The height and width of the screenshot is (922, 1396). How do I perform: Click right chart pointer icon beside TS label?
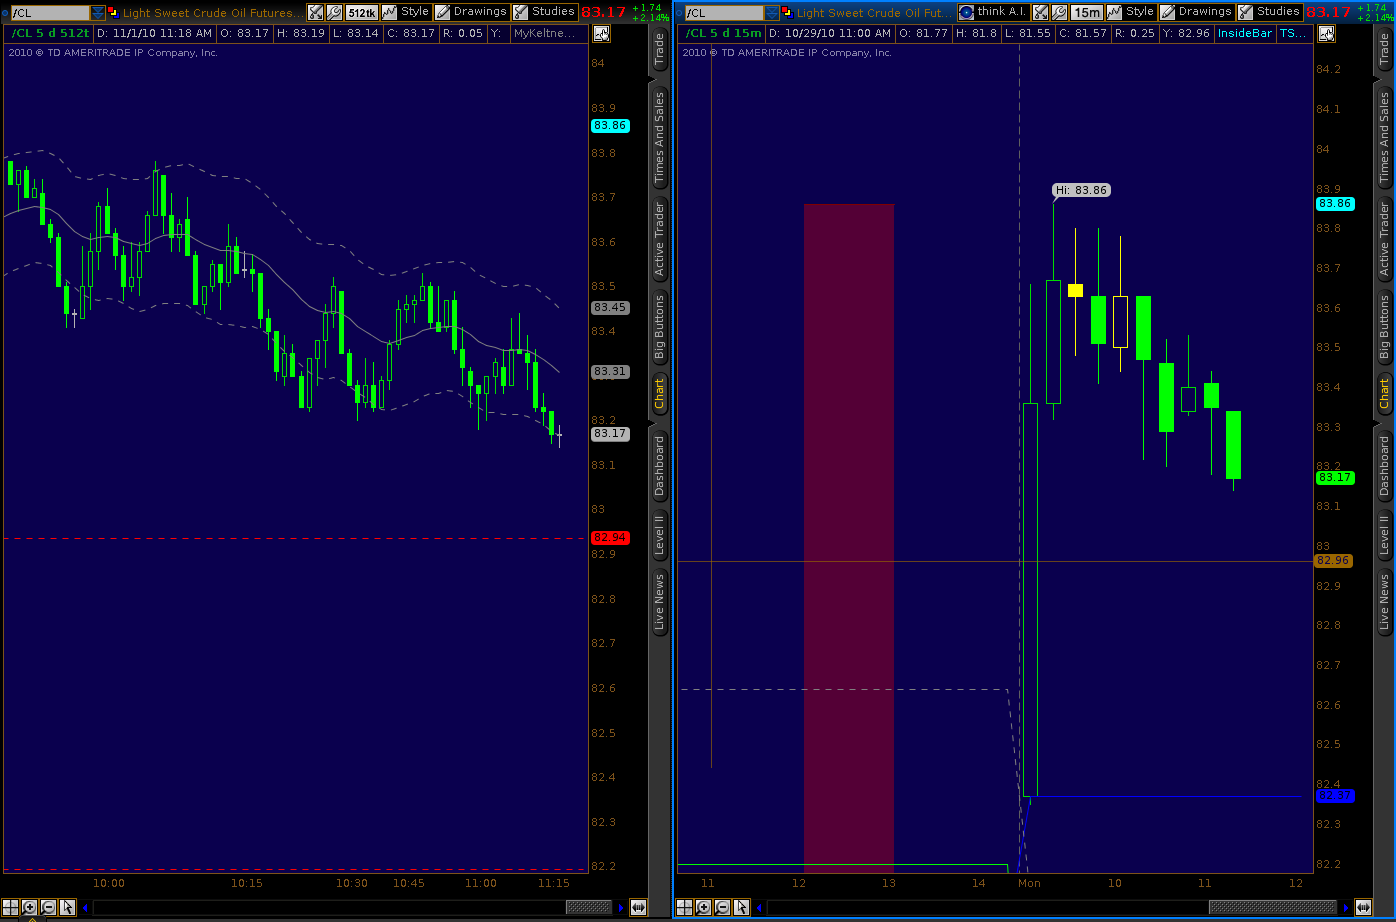tap(1326, 33)
